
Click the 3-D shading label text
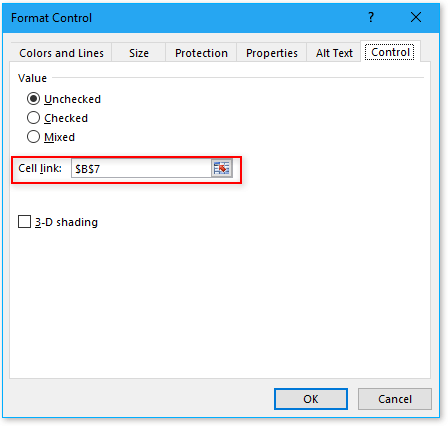click(x=67, y=222)
